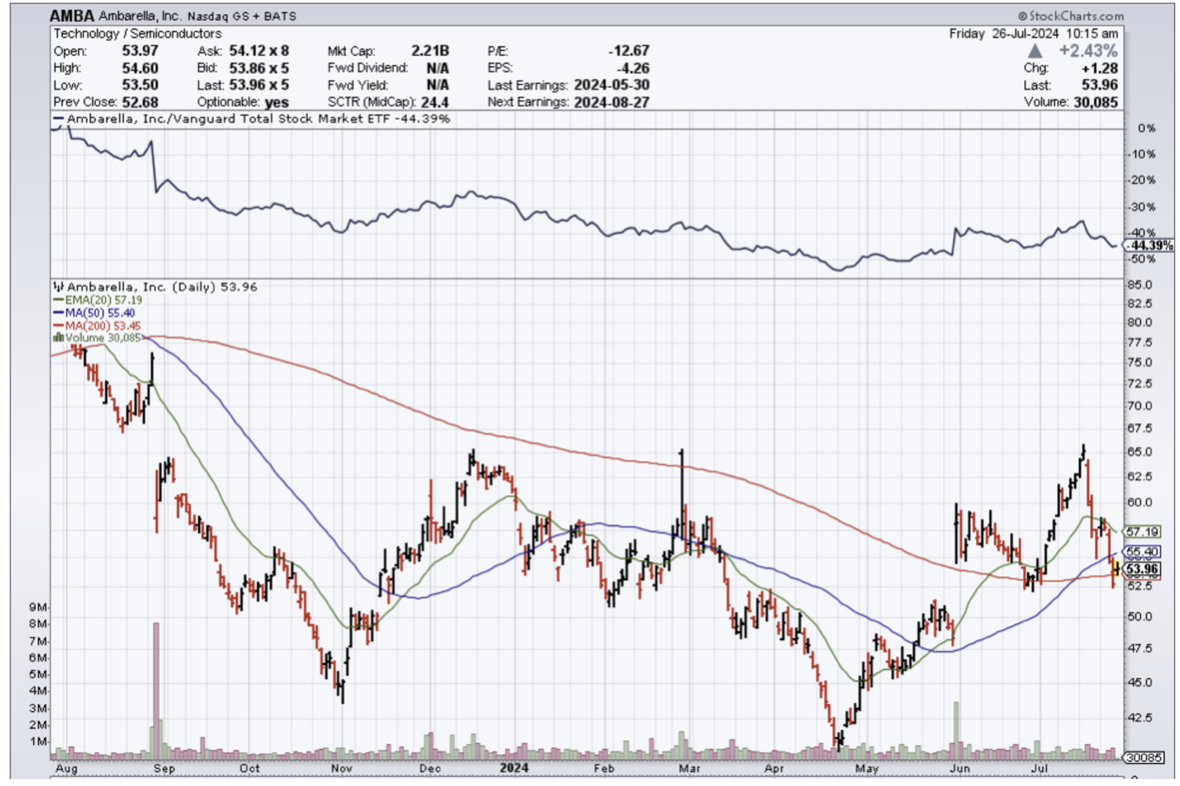Click the candlestick icon beside Ambarella, Inc. (Daily)
Screen dimensions: 1180x786
point(57,286)
